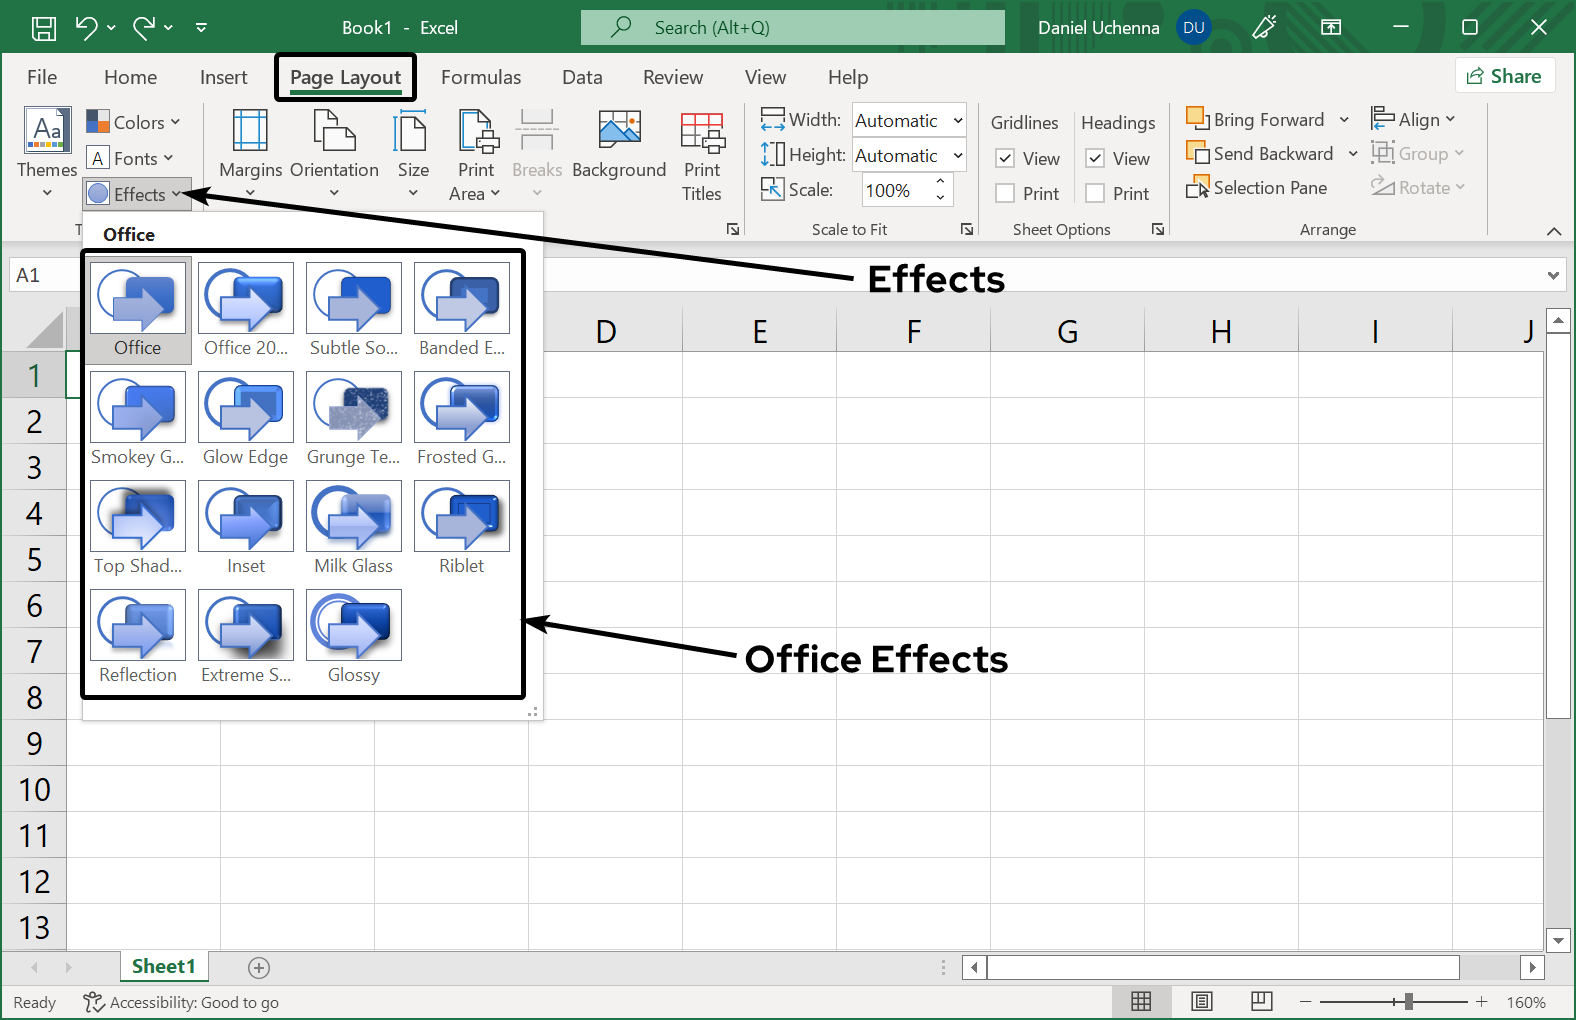1576x1020 pixels.
Task: Toggle Gridlines Print checkbox
Action: tap(1006, 193)
